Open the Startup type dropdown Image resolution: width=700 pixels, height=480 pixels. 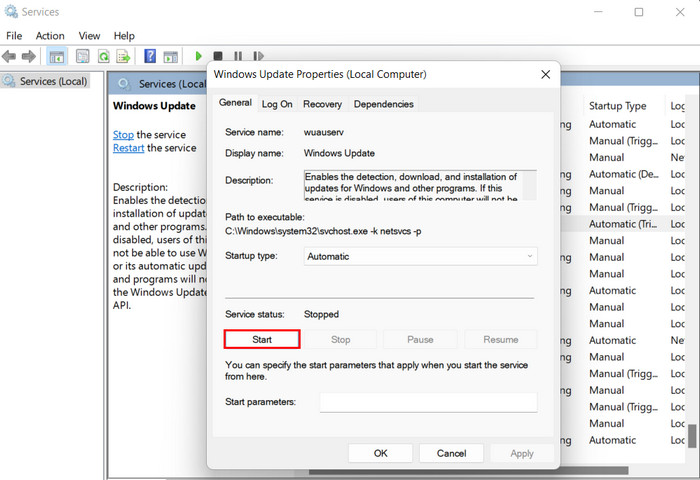click(x=421, y=256)
